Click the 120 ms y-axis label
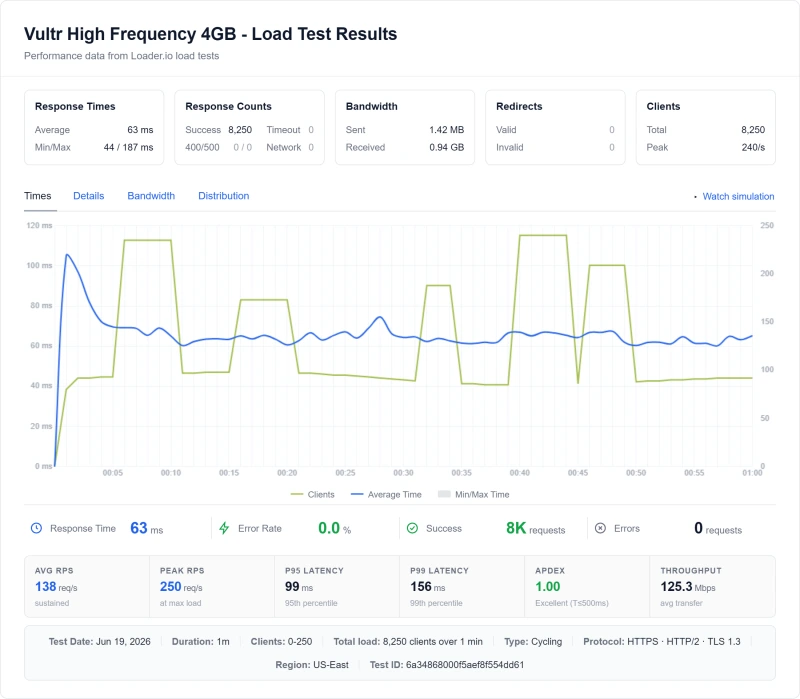 [x=39, y=226]
